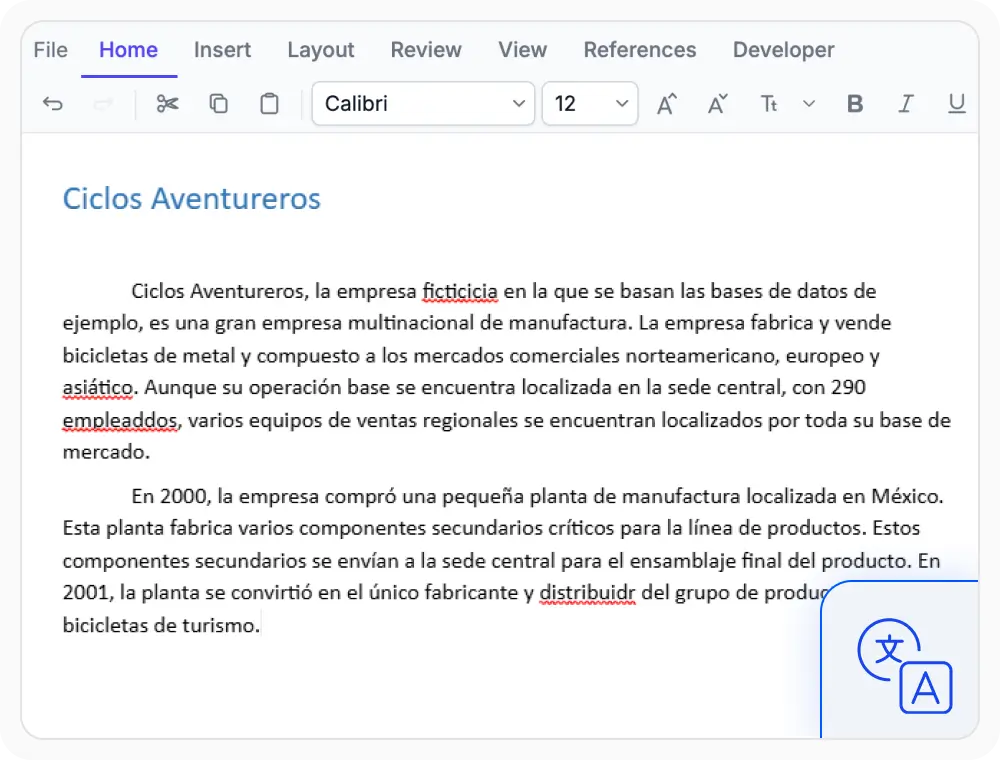Screen dimensions: 1000x760
Task: Click the underlined word 'asiático'
Action: tap(98, 388)
